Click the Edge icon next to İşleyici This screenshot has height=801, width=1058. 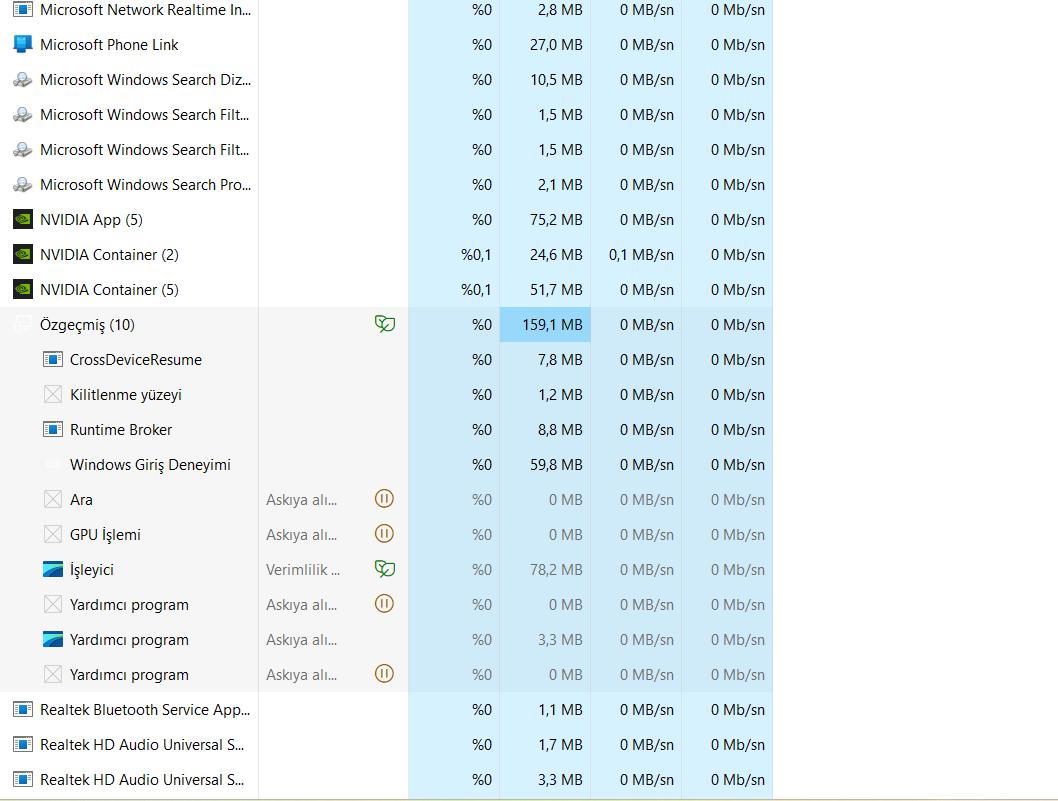tap(53, 570)
